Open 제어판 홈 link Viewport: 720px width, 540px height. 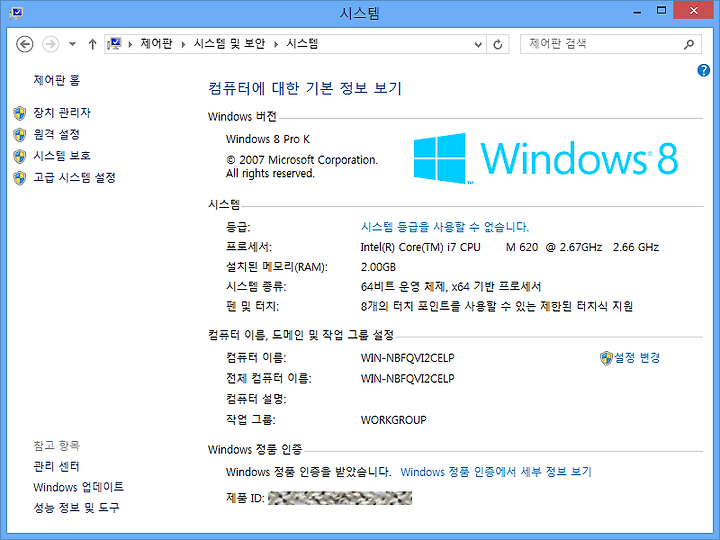[x=56, y=80]
